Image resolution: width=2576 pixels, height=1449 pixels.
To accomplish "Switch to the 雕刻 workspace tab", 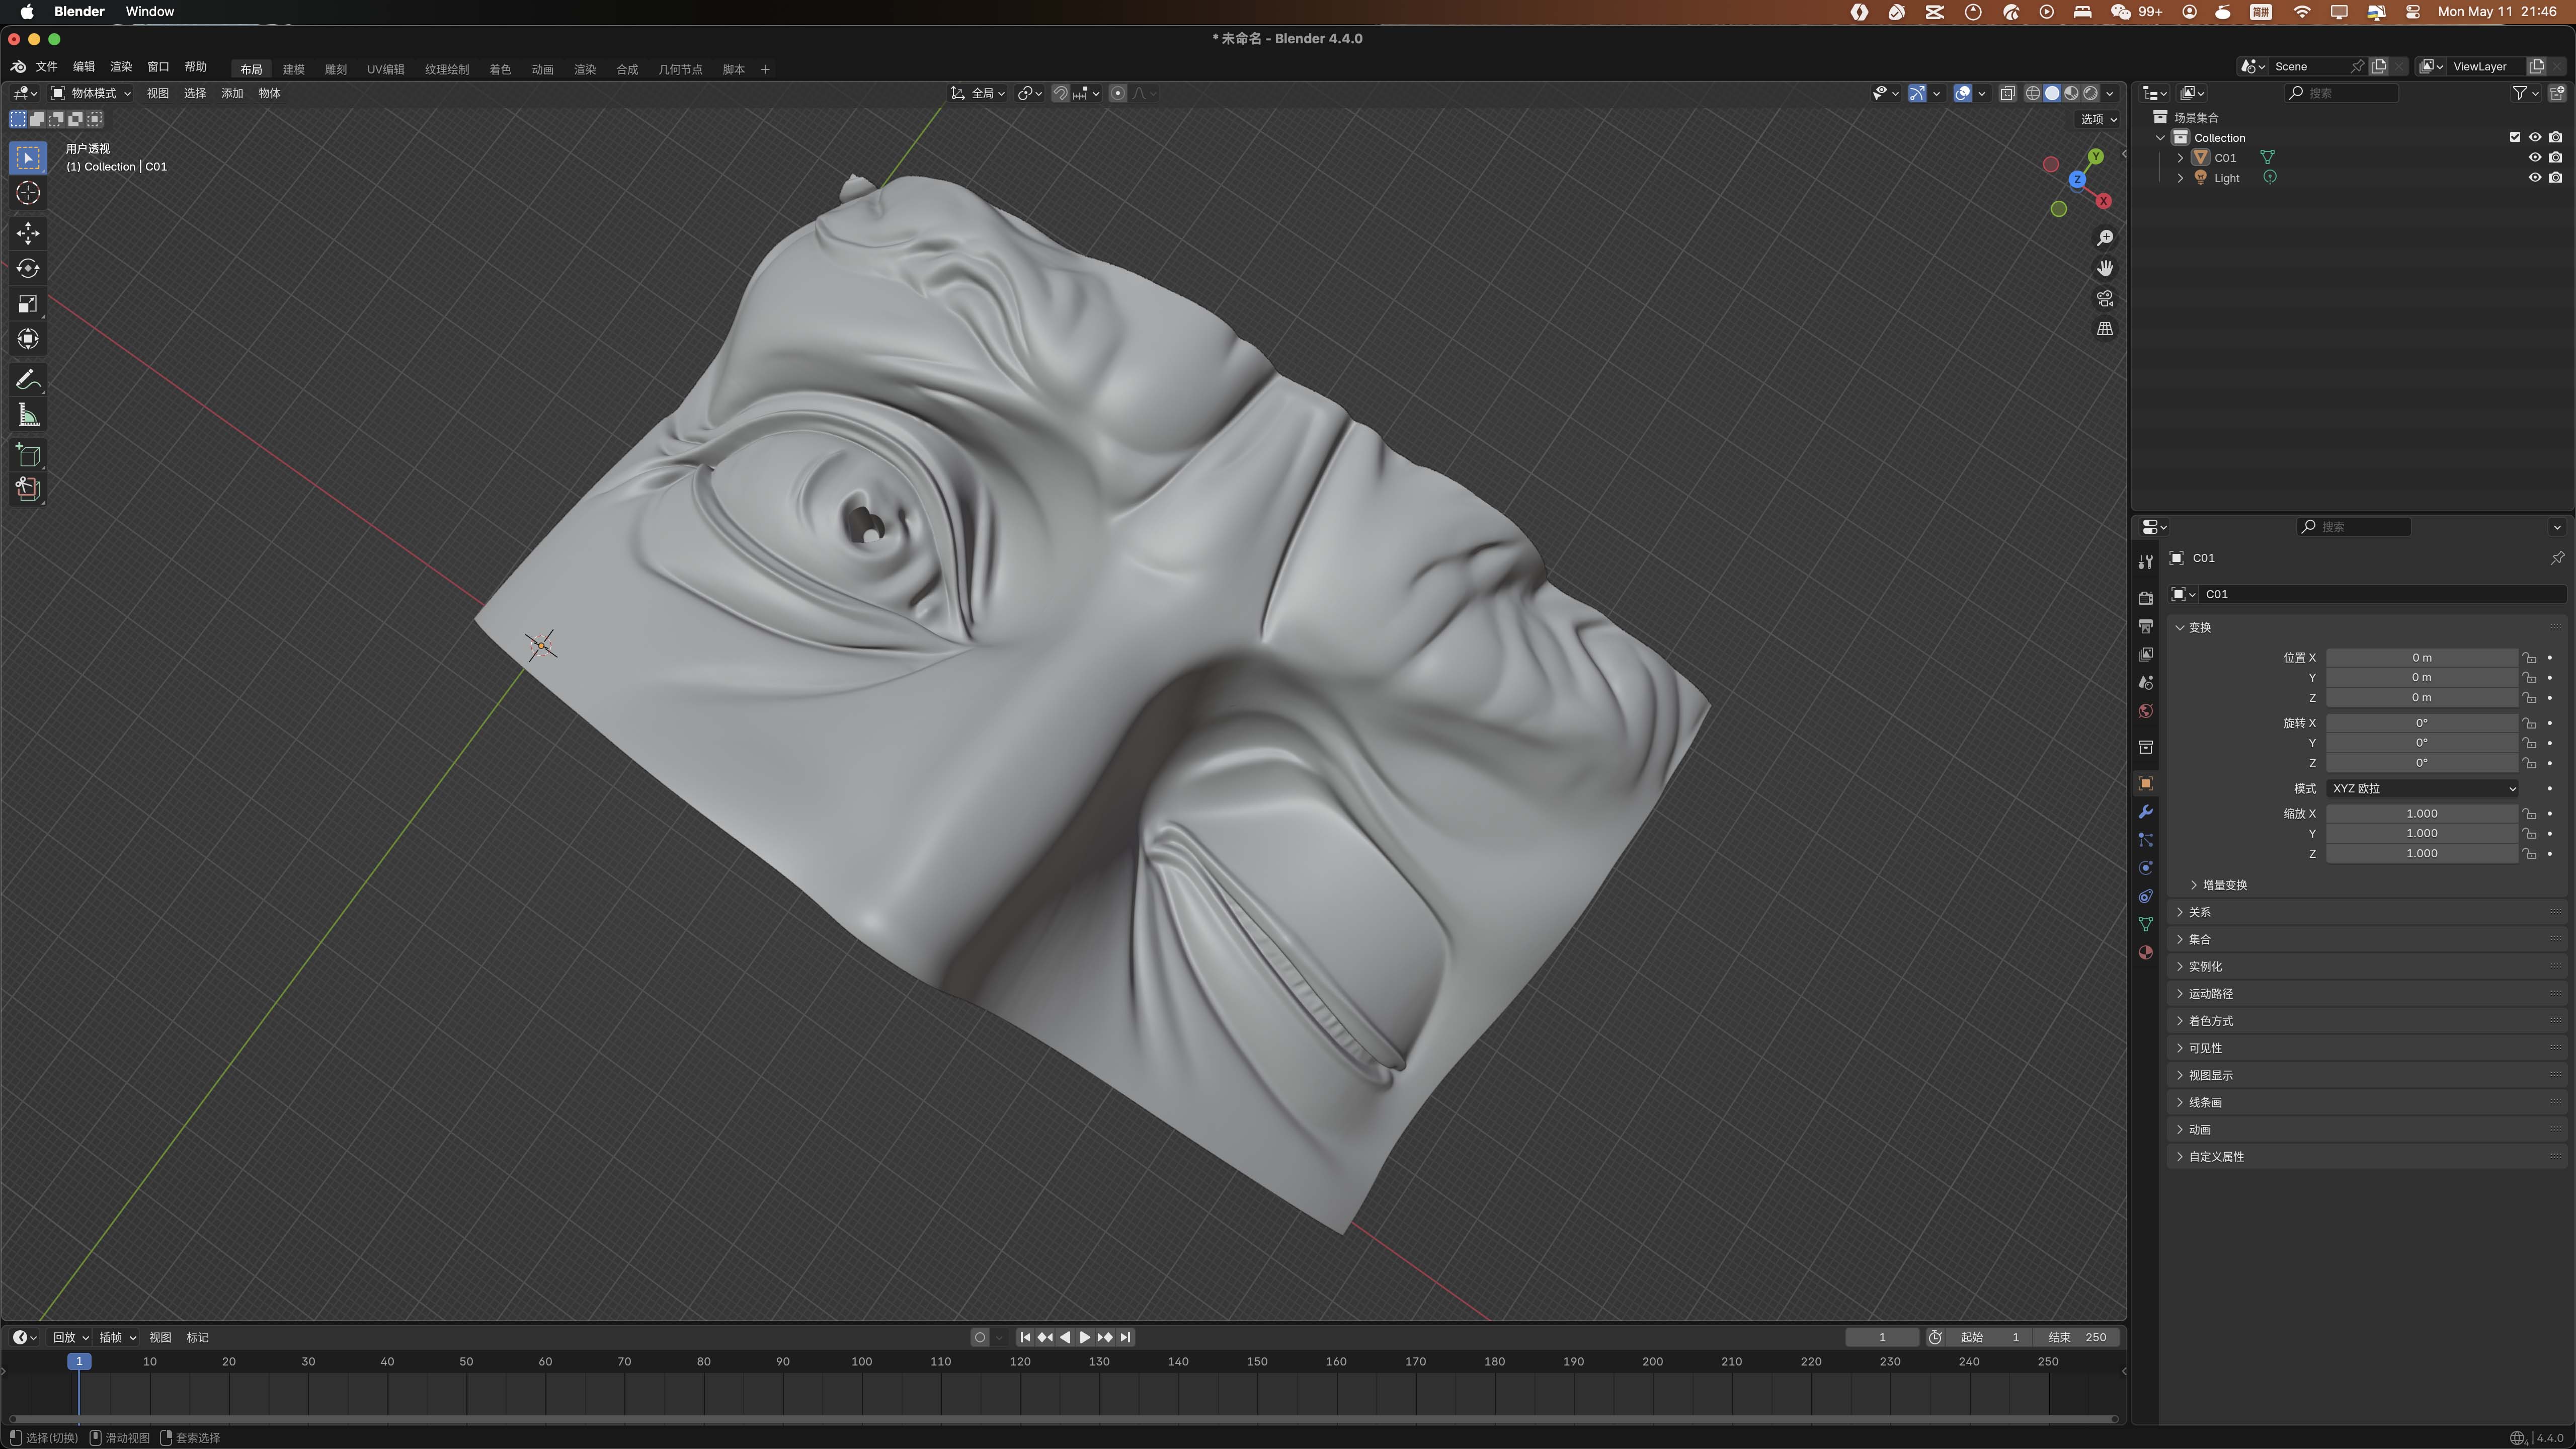I will point(336,69).
